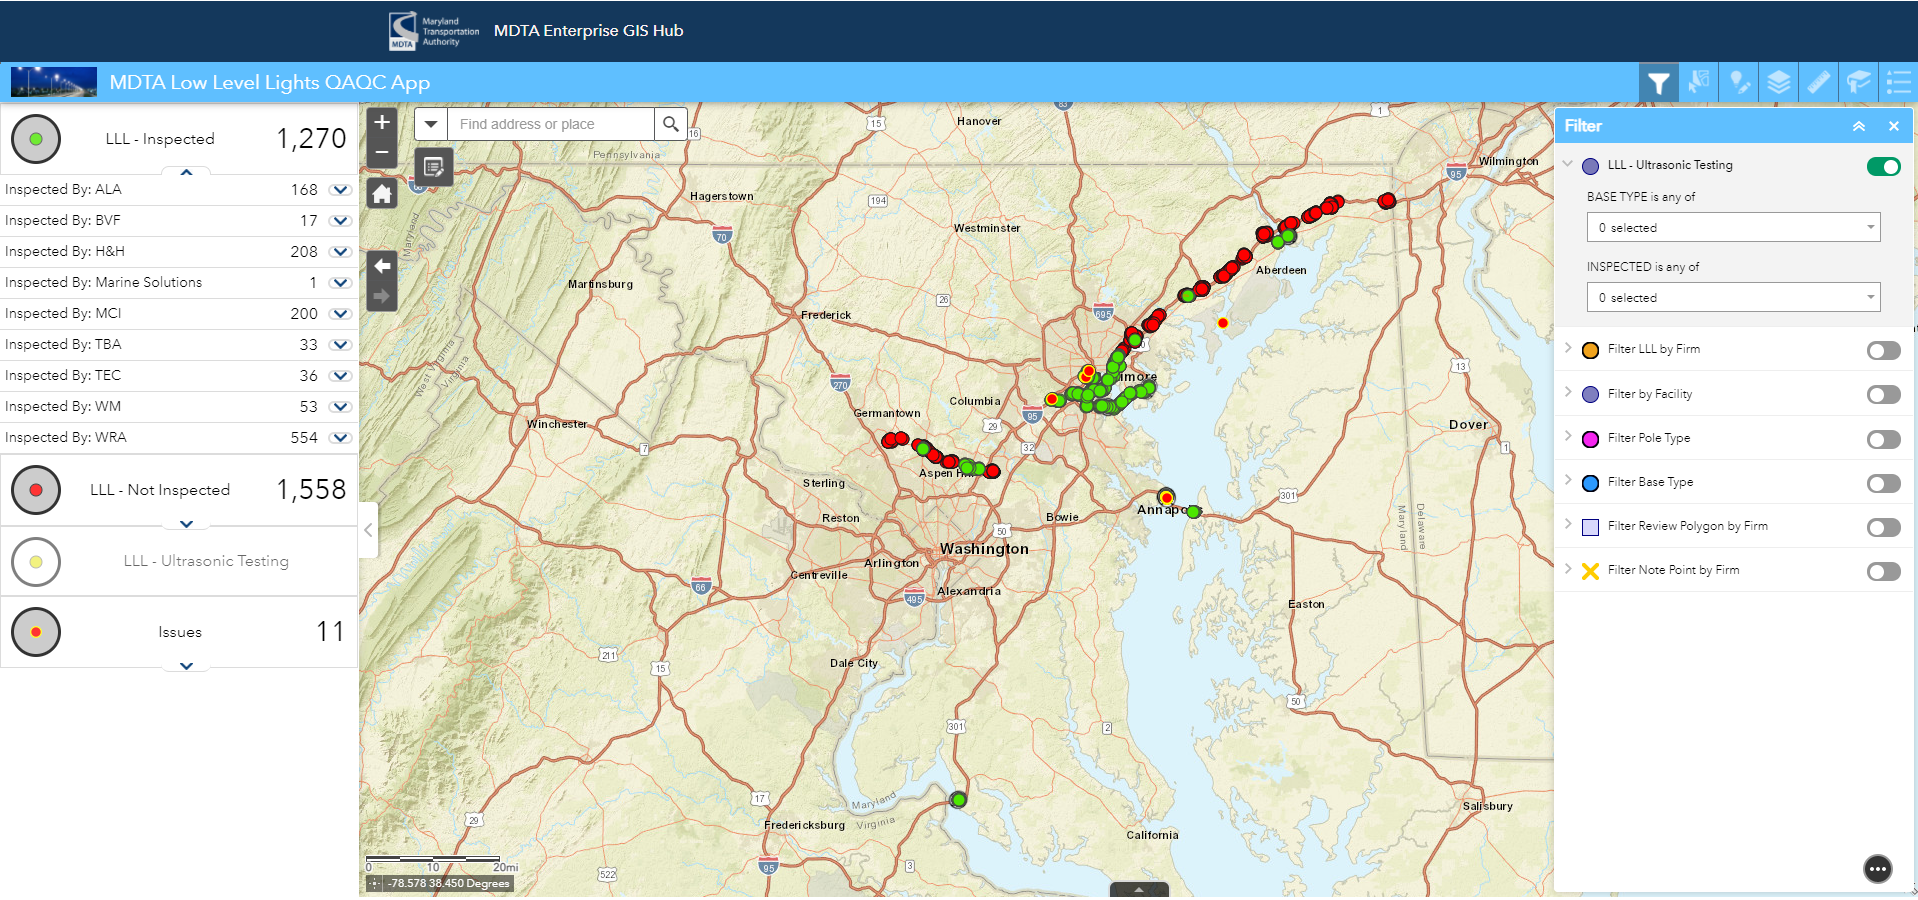The height and width of the screenshot is (900, 1918).
Task: Expand the Issues list chevron
Action: tap(186, 666)
